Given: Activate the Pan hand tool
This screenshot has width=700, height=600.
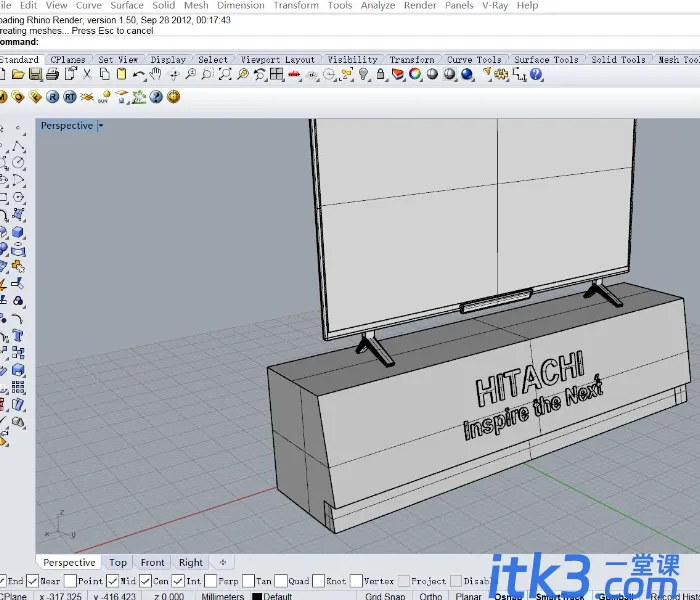Looking at the screenshot, I should 156,75.
